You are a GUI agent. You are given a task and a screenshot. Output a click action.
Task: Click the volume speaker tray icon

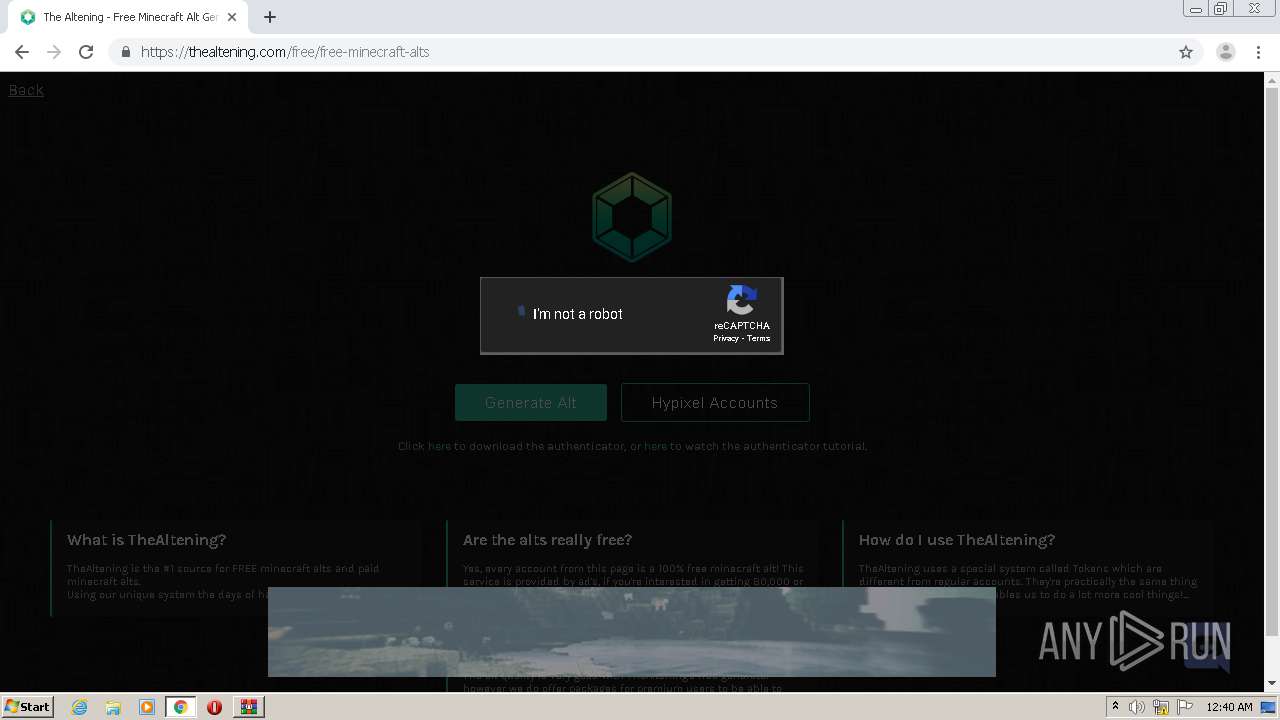pyautogui.click(x=1137, y=707)
